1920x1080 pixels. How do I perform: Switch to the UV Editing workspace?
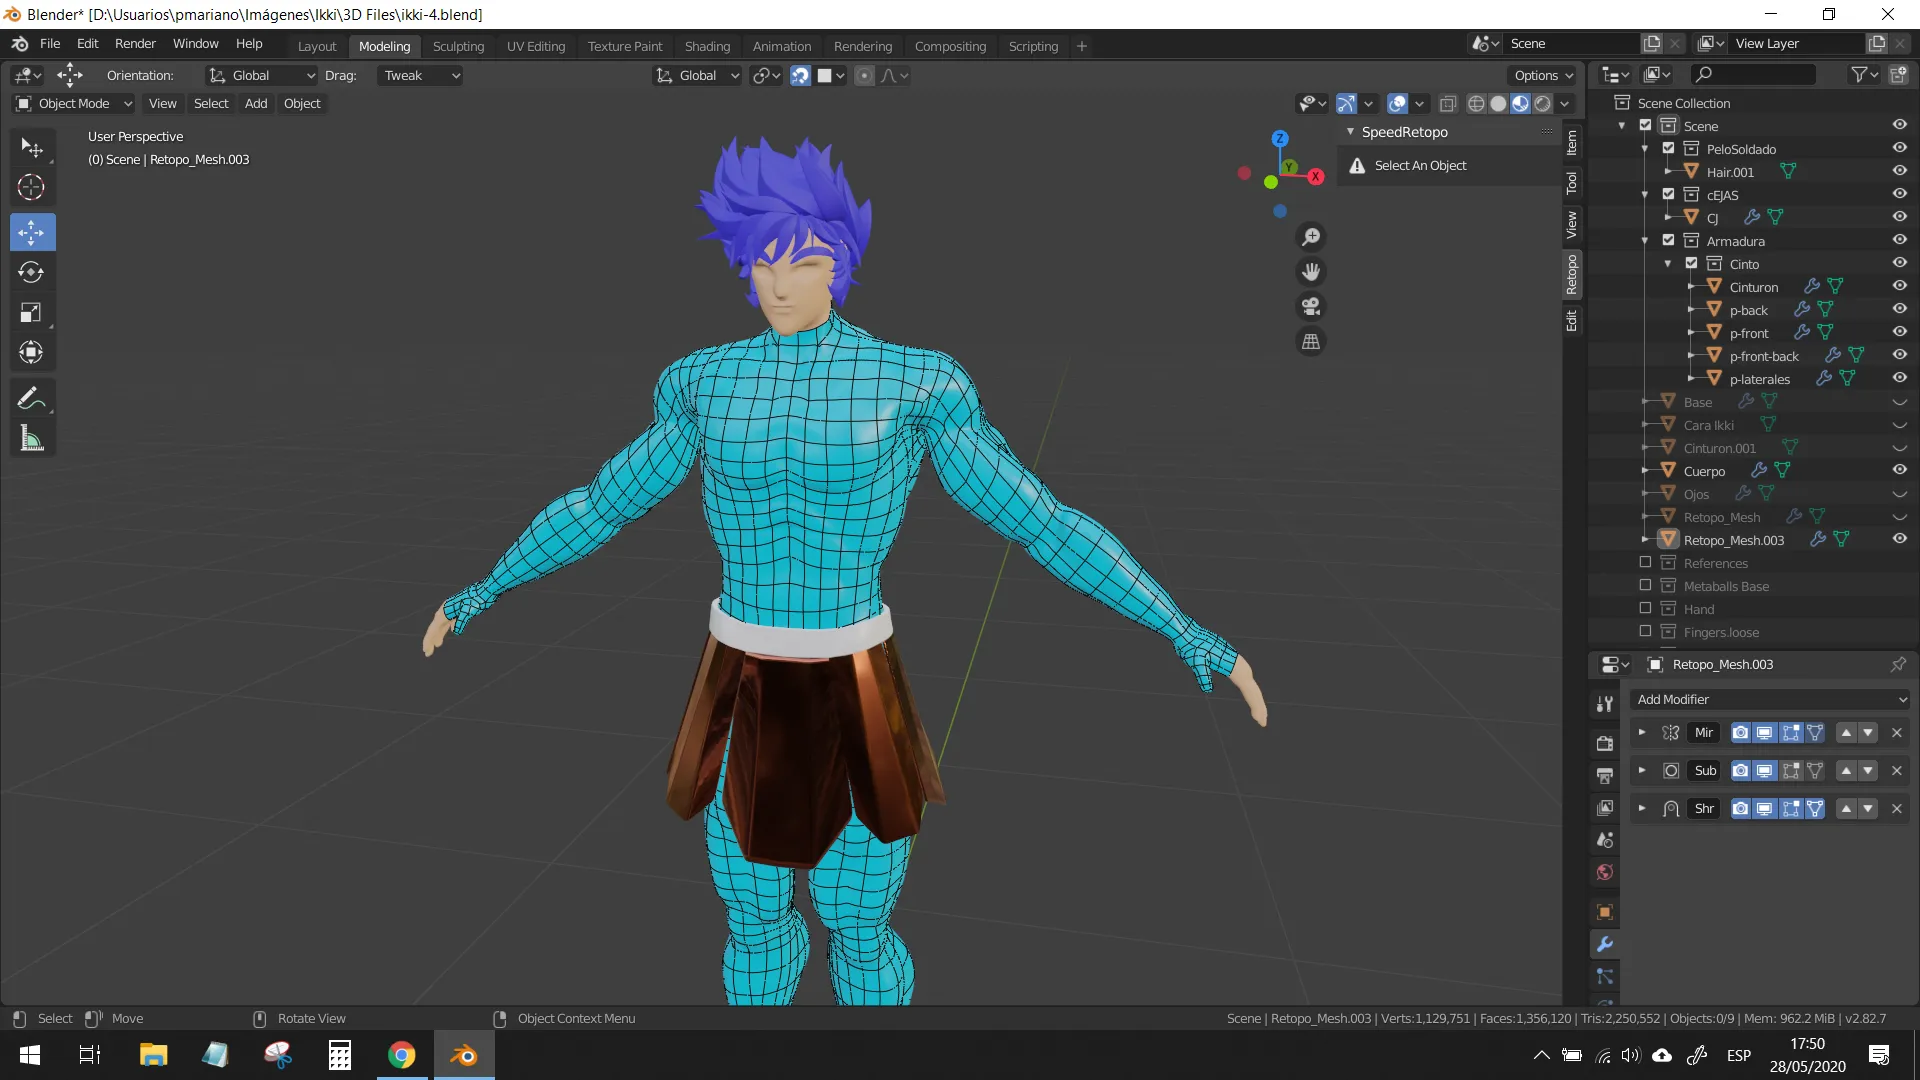(536, 47)
